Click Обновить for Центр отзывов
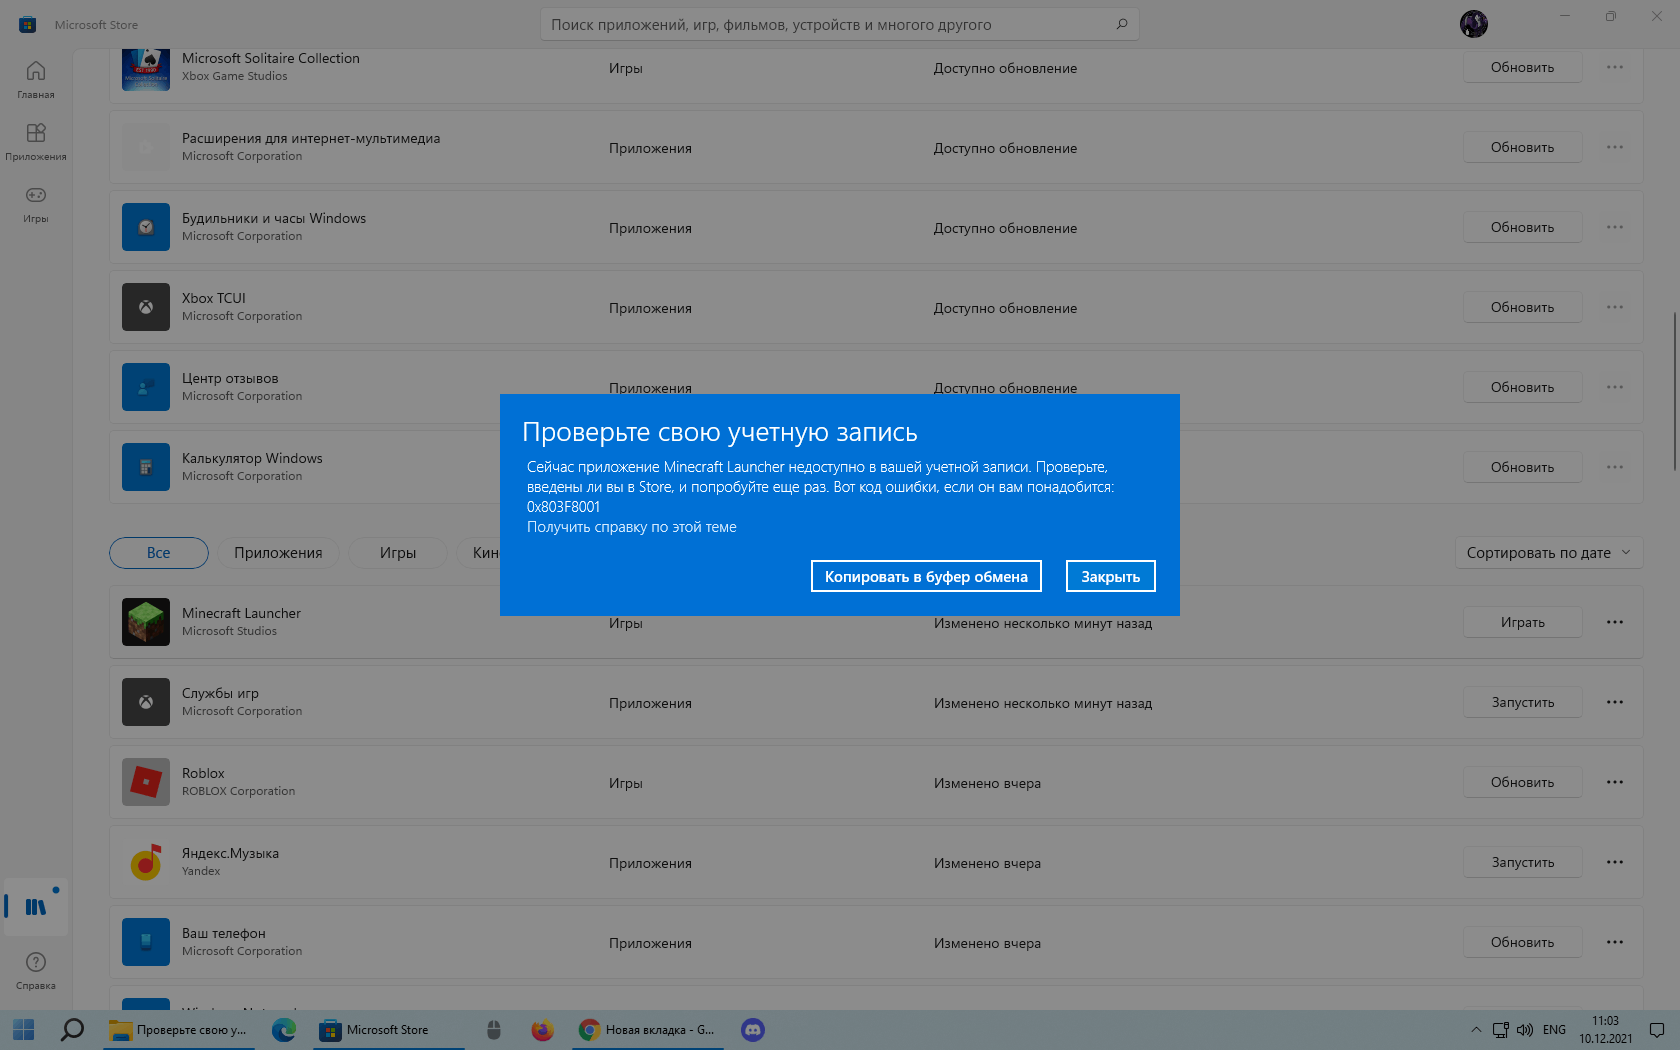The width and height of the screenshot is (1680, 1050). [x=1522, y=387]
